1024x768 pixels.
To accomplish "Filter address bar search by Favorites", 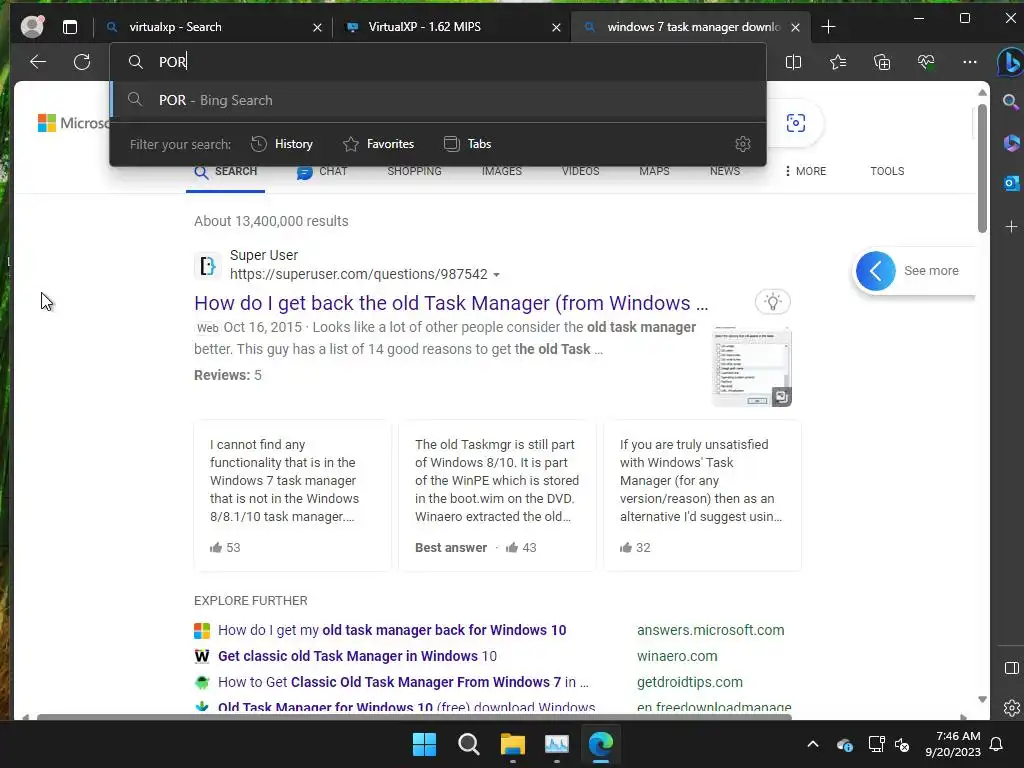I will (x=378, y=144).
